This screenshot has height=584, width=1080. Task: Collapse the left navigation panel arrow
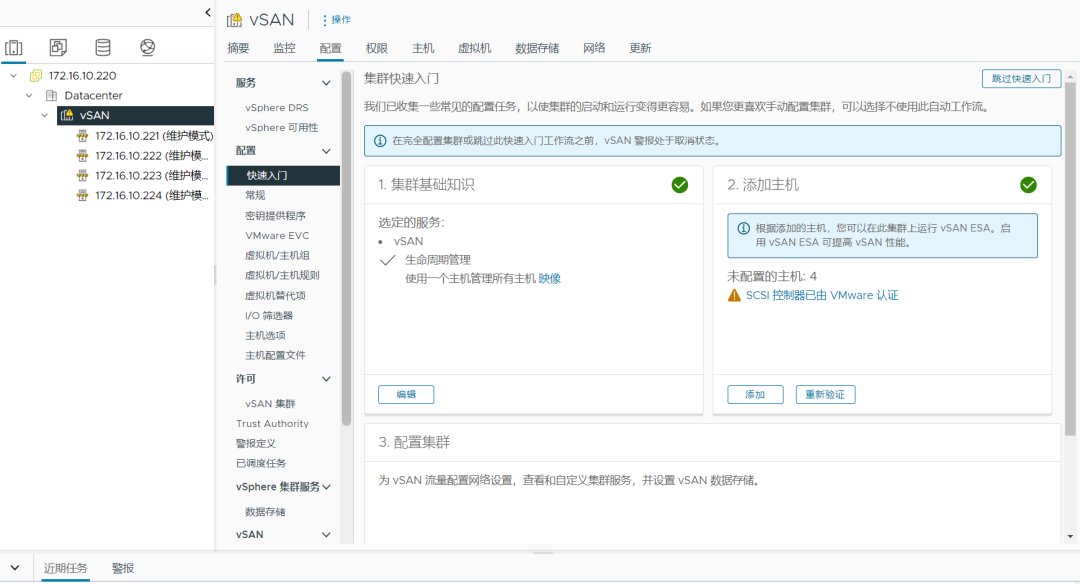point(208,12)
